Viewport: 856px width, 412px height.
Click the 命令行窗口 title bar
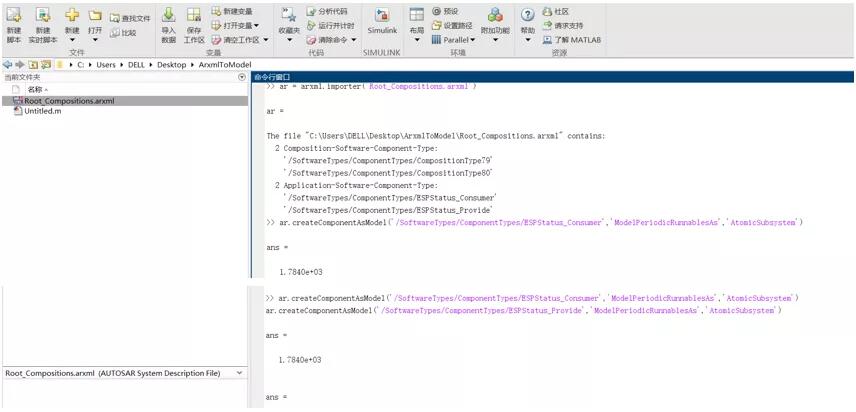[552, 77]
